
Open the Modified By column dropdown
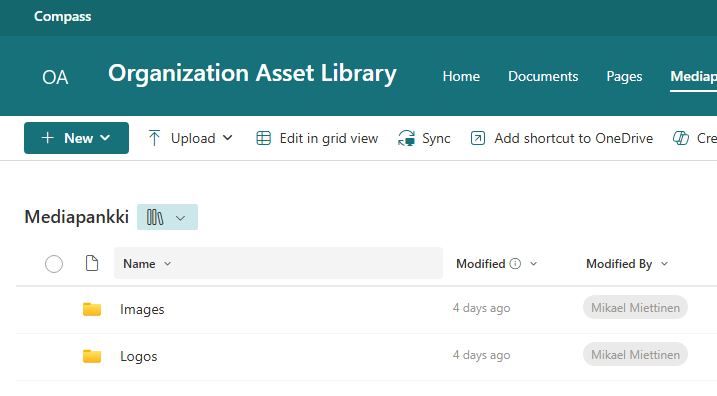pos(664,264)
